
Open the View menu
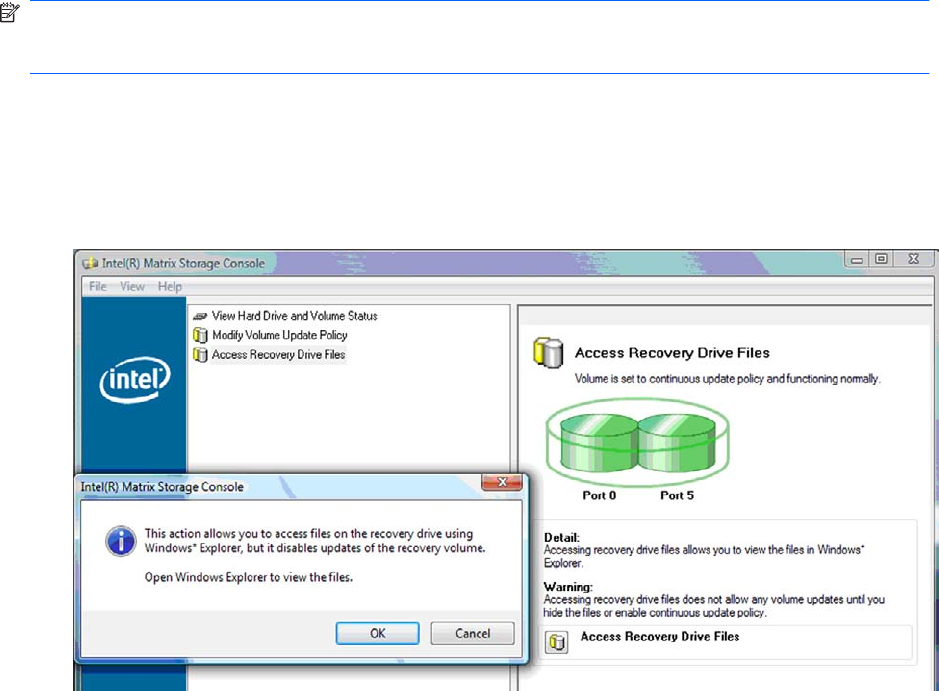[132, 286]
